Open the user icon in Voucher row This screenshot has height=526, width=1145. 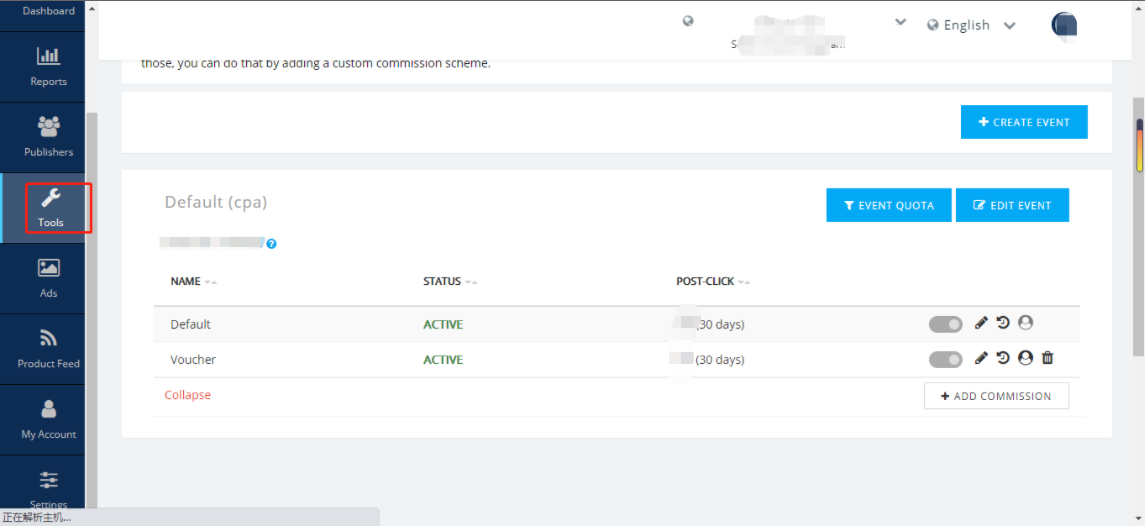point(1025,358)
